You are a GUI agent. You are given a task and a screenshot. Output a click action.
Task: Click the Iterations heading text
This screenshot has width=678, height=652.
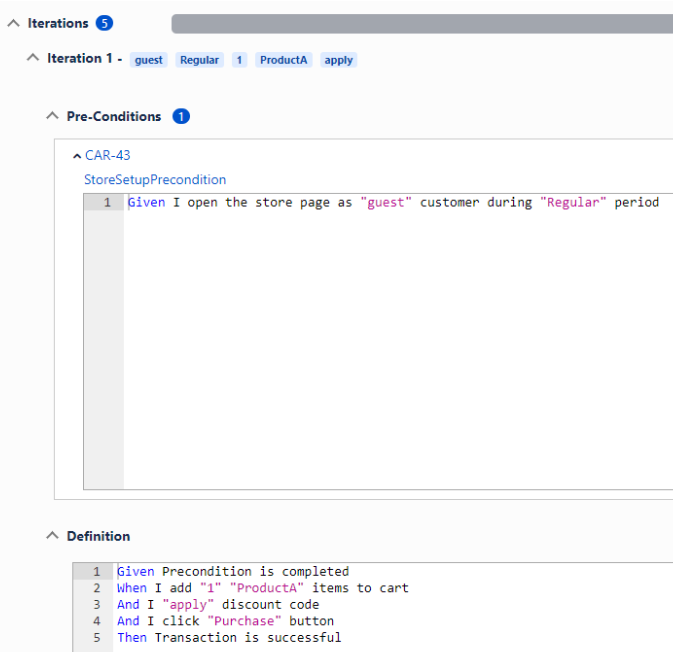(58, 23)
